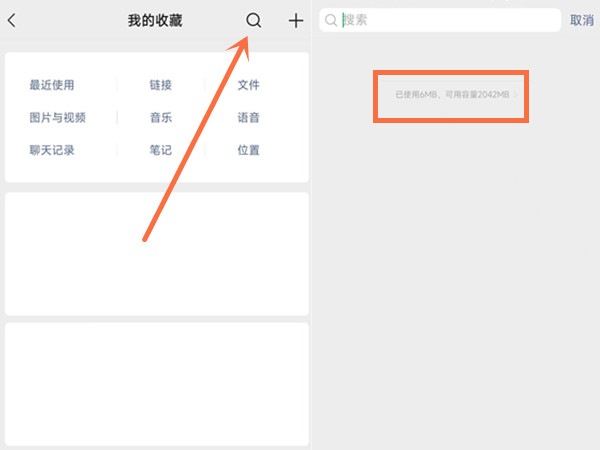Choose the 音乐 category
Screen dimensions: 600x450
[160, 118]
